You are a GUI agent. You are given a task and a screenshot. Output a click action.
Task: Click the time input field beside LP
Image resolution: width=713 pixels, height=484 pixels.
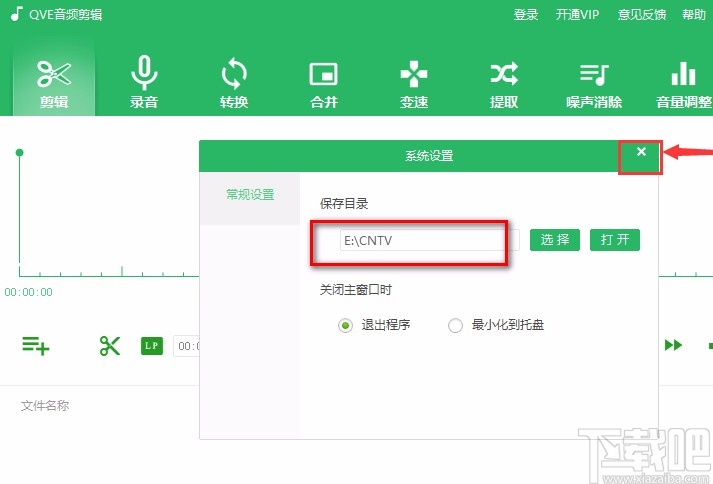[x=186, y=347]
